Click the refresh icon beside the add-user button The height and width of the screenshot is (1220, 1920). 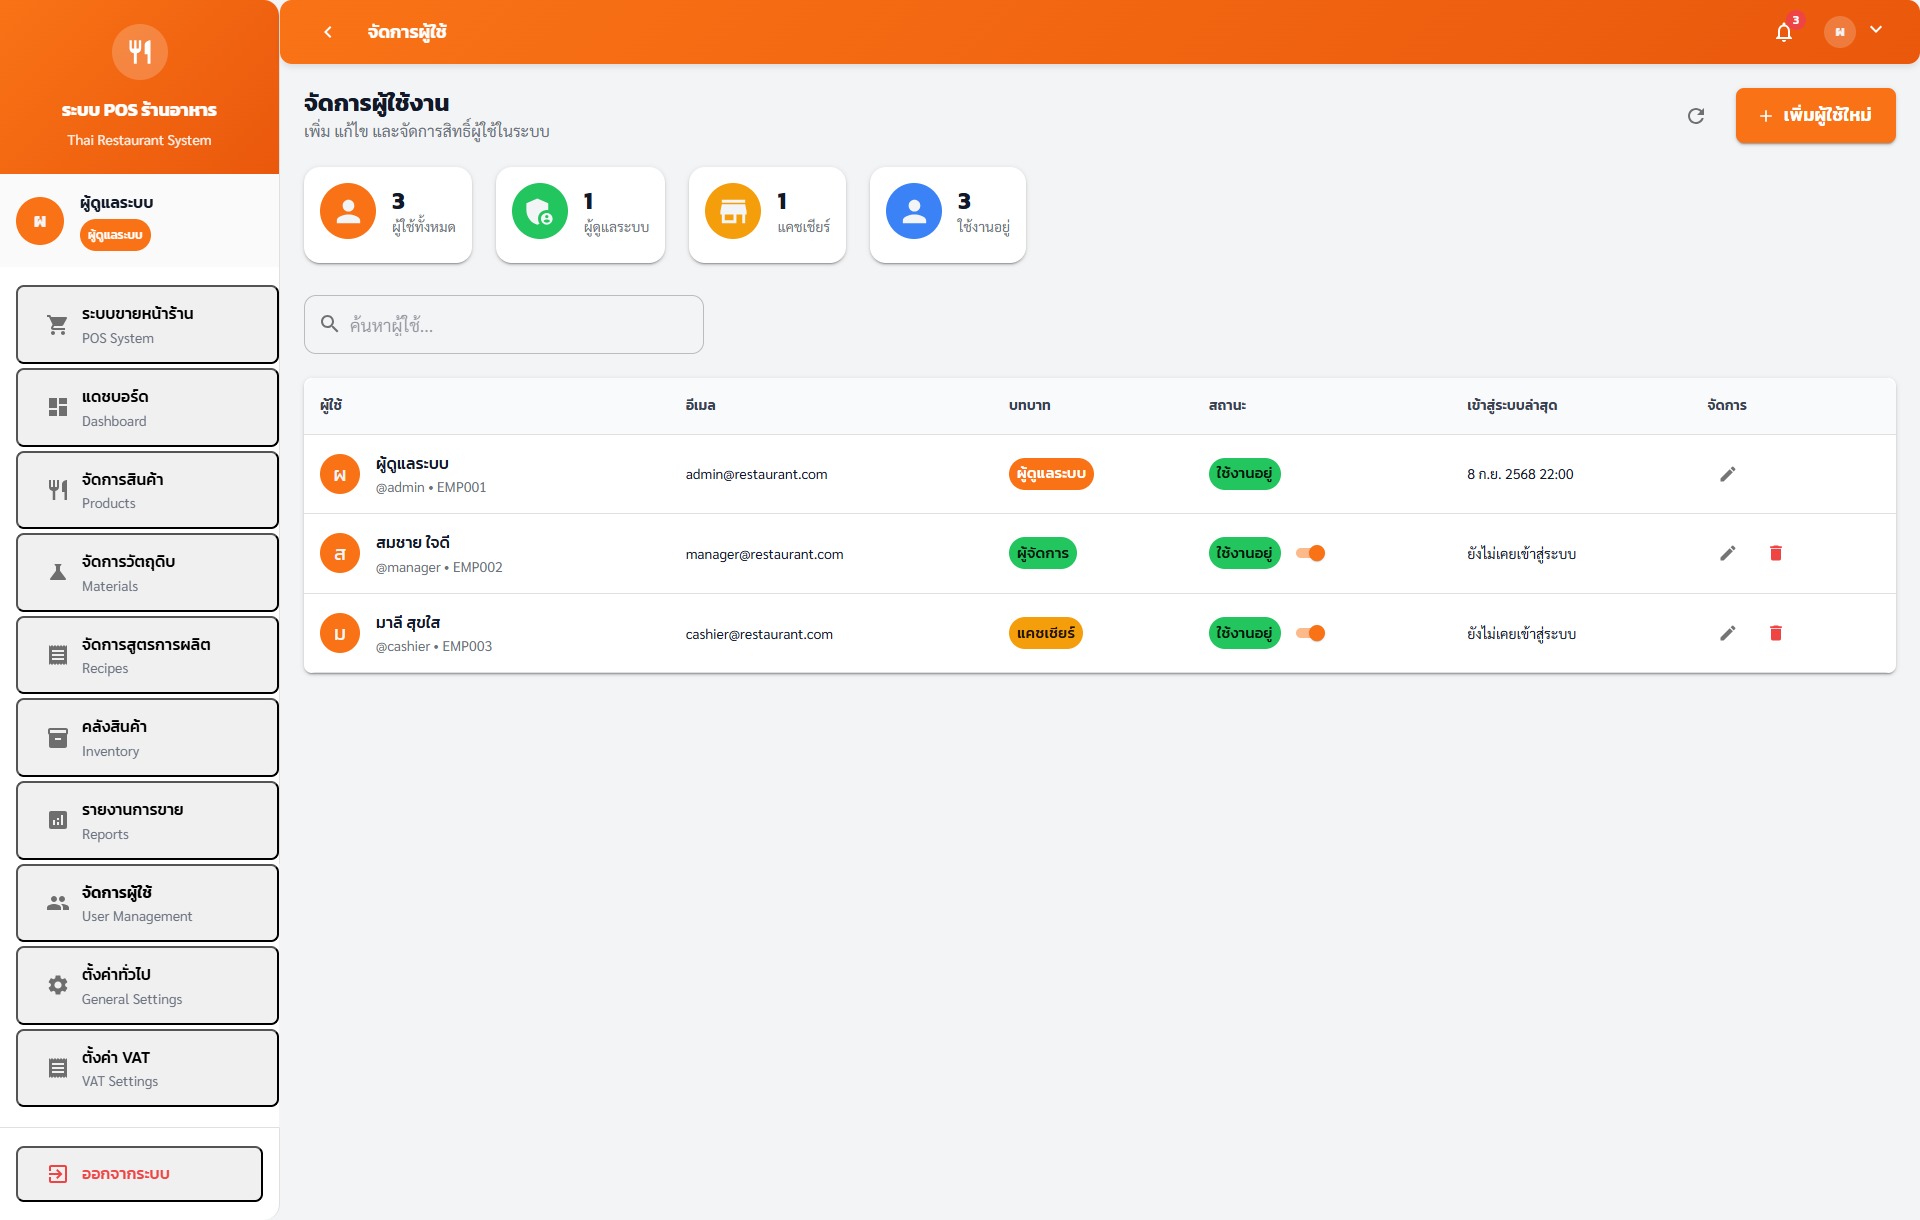point(1696,116)
